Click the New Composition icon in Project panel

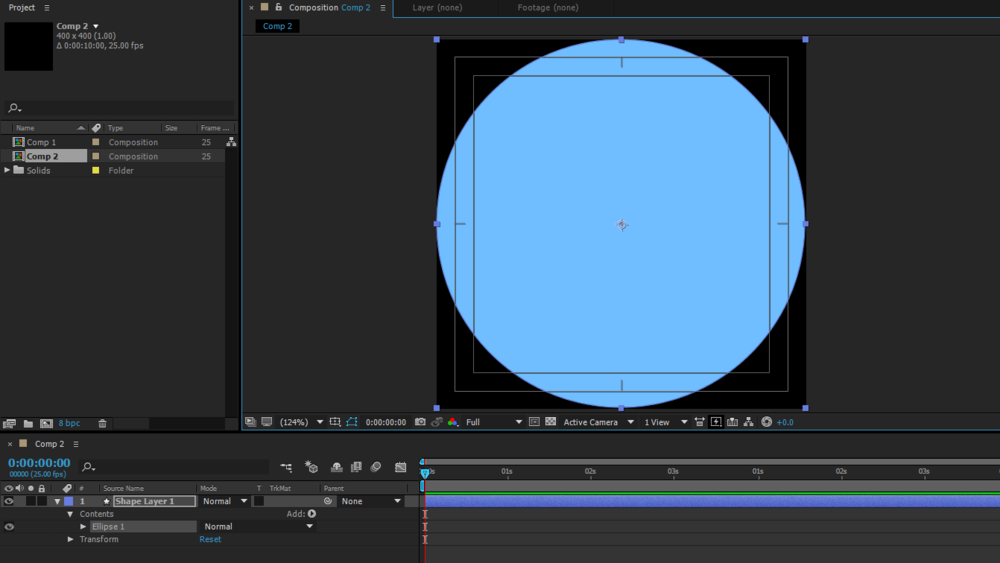(x=47, y=423)
